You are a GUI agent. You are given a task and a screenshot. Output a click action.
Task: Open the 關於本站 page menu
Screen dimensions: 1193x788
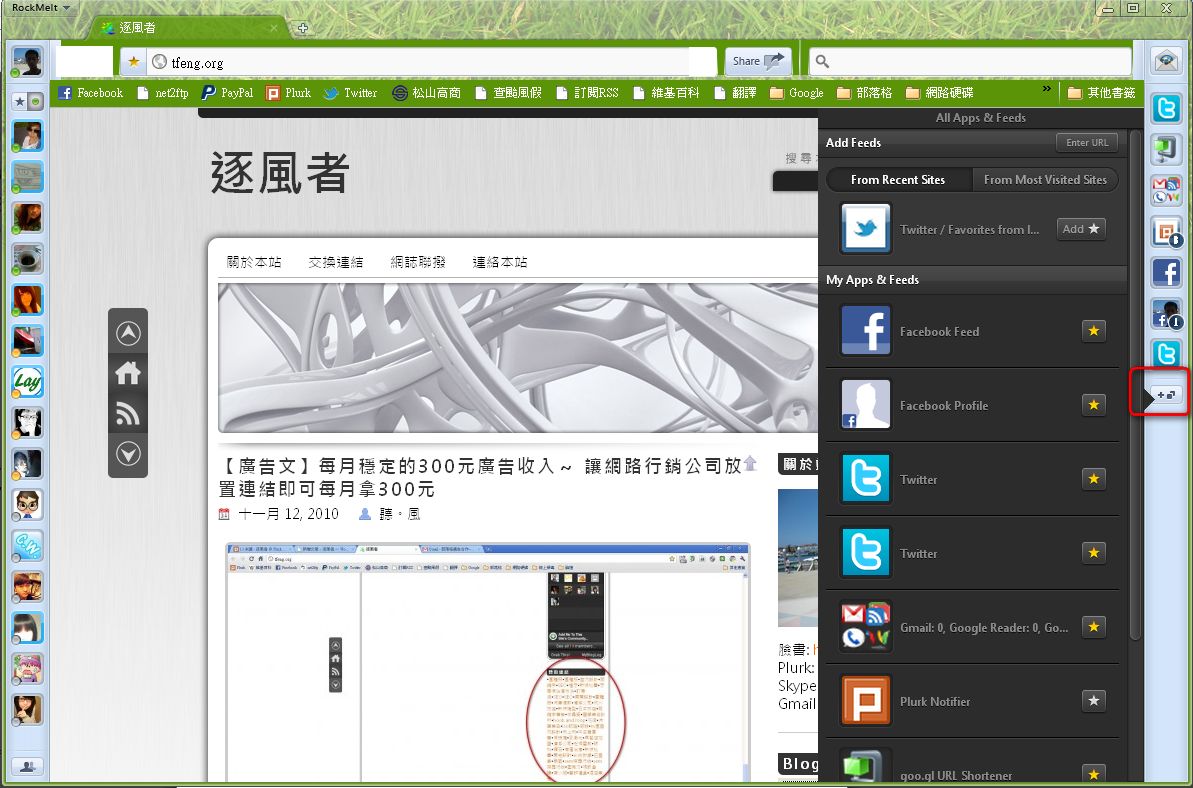(254, 262)
